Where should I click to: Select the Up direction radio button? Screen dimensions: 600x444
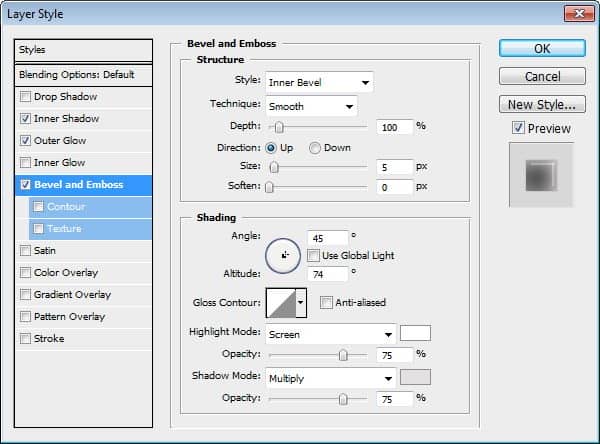[271, 148]
